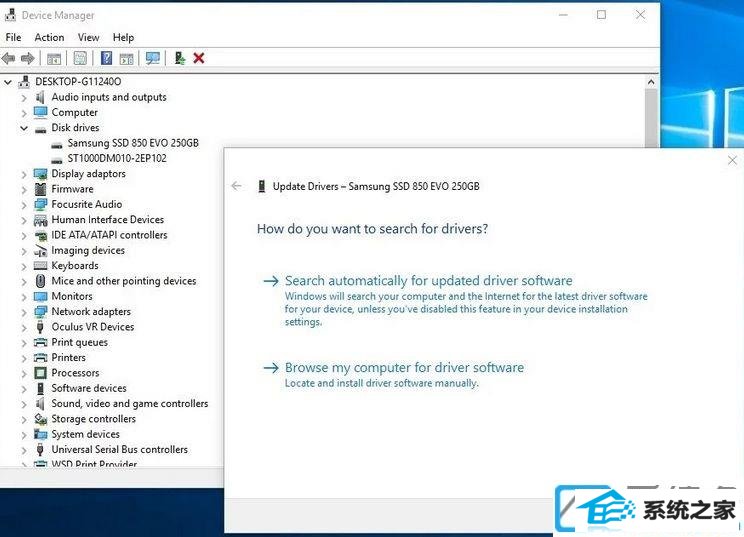
Task: Expand the IDE ATA/ATAPI controllers node
Action: [24, 235]
